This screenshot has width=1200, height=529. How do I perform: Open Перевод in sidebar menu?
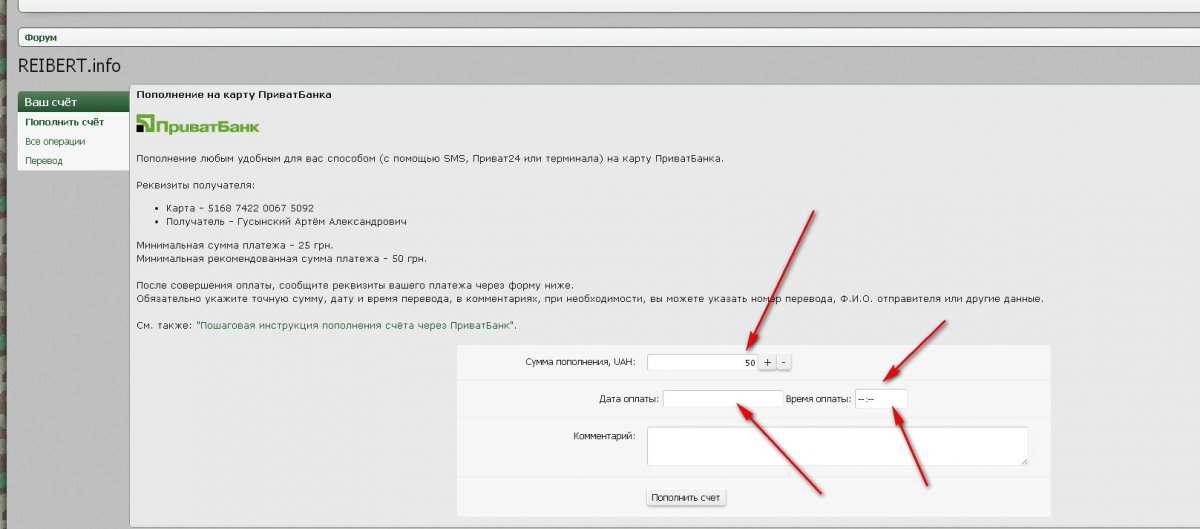click(x=44, y=160)
